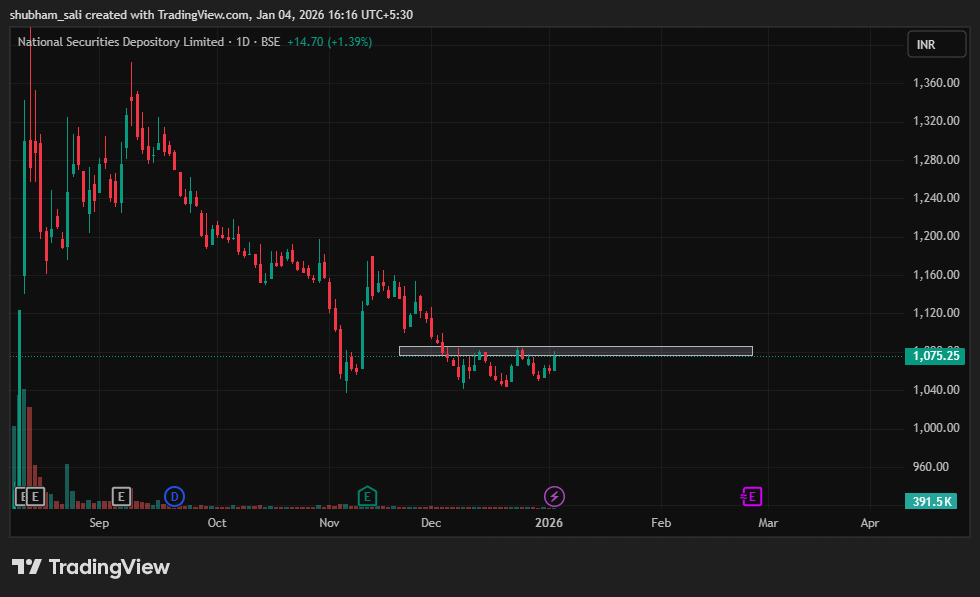The height and width of the screenshot is (597, 980).
Task: Click the Dec label on time axis
Action: (x=431, y=523)
